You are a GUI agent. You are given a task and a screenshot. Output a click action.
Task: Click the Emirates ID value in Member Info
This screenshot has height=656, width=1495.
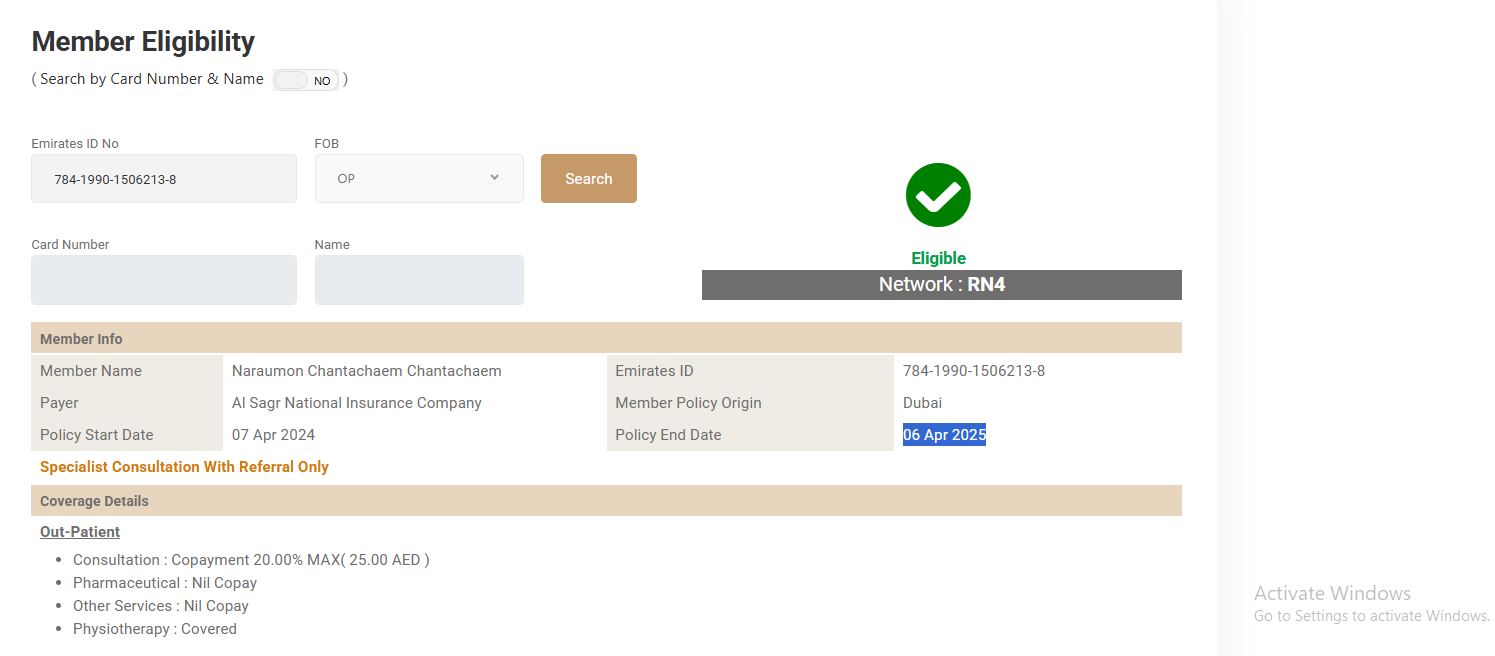pyautogui.click(x=973, y=371)
